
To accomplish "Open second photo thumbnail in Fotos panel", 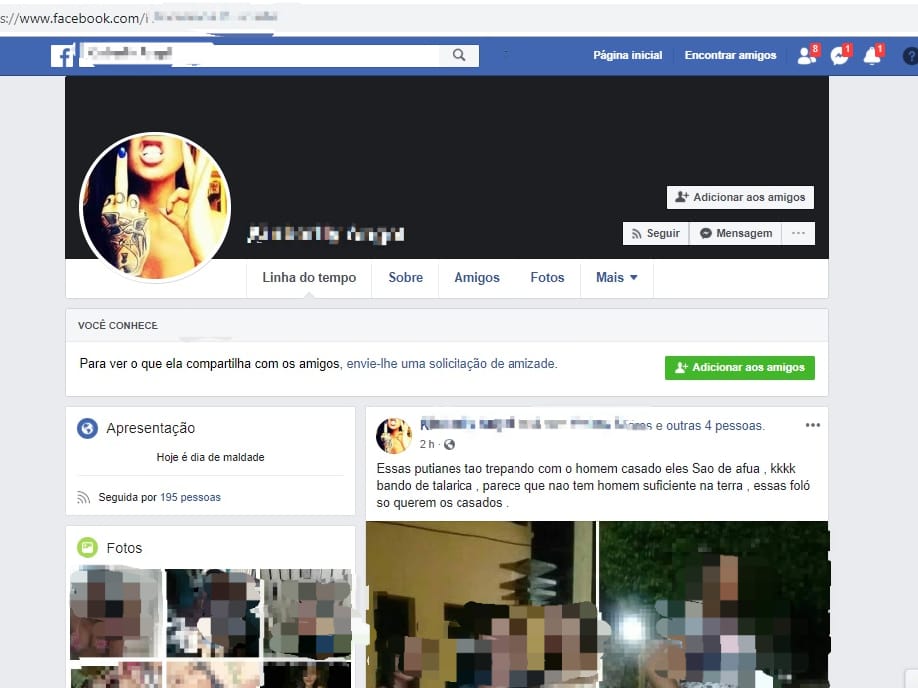I will 213,613.
